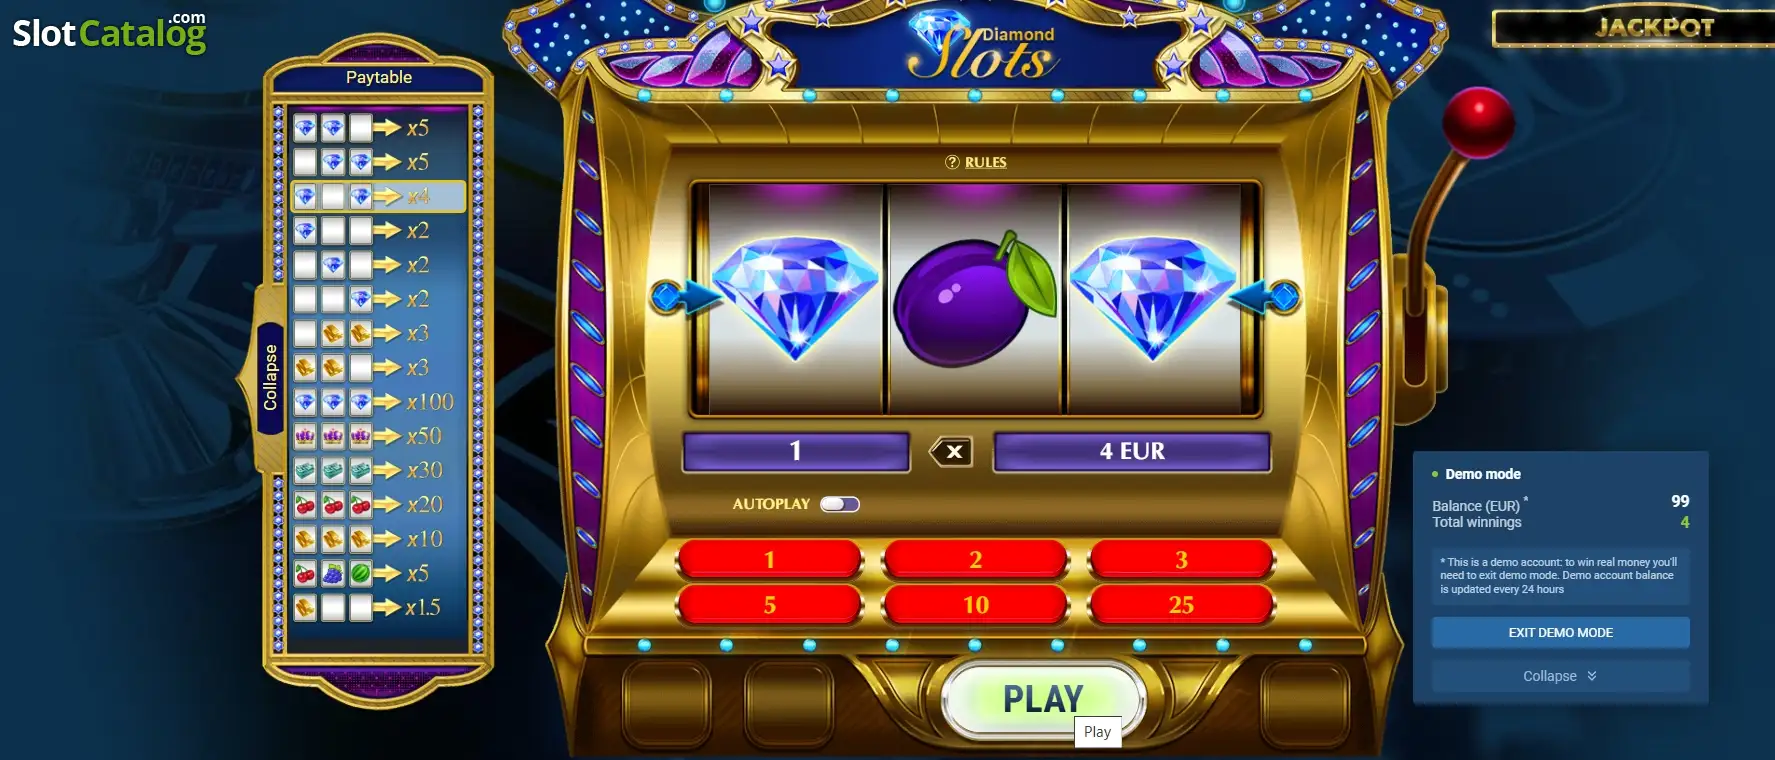The width and height of the screenshot is (1775, 760).
Task: Select the highlighted x4 paytable row
Action: pyautogui.click(x=378, y=196)
